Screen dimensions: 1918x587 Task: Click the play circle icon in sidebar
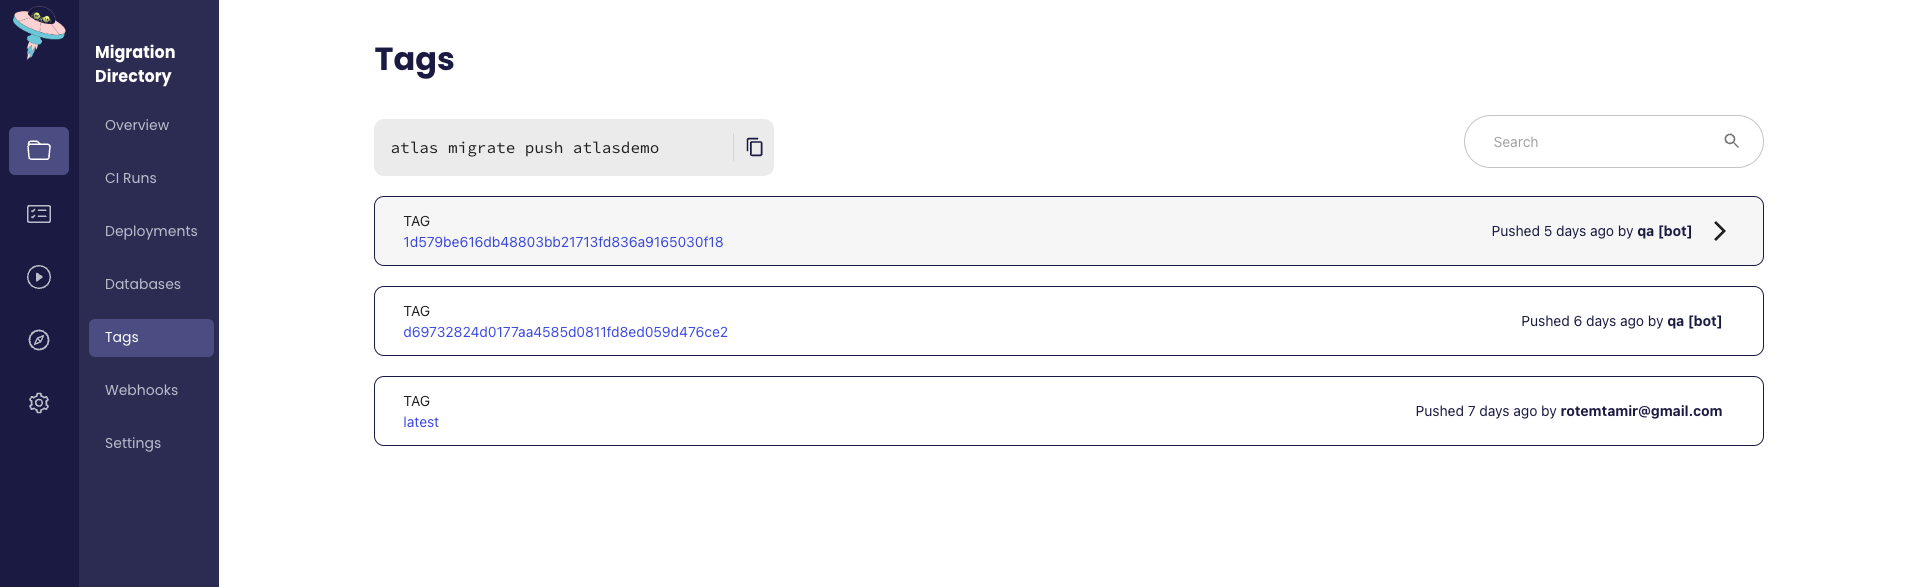38,277
